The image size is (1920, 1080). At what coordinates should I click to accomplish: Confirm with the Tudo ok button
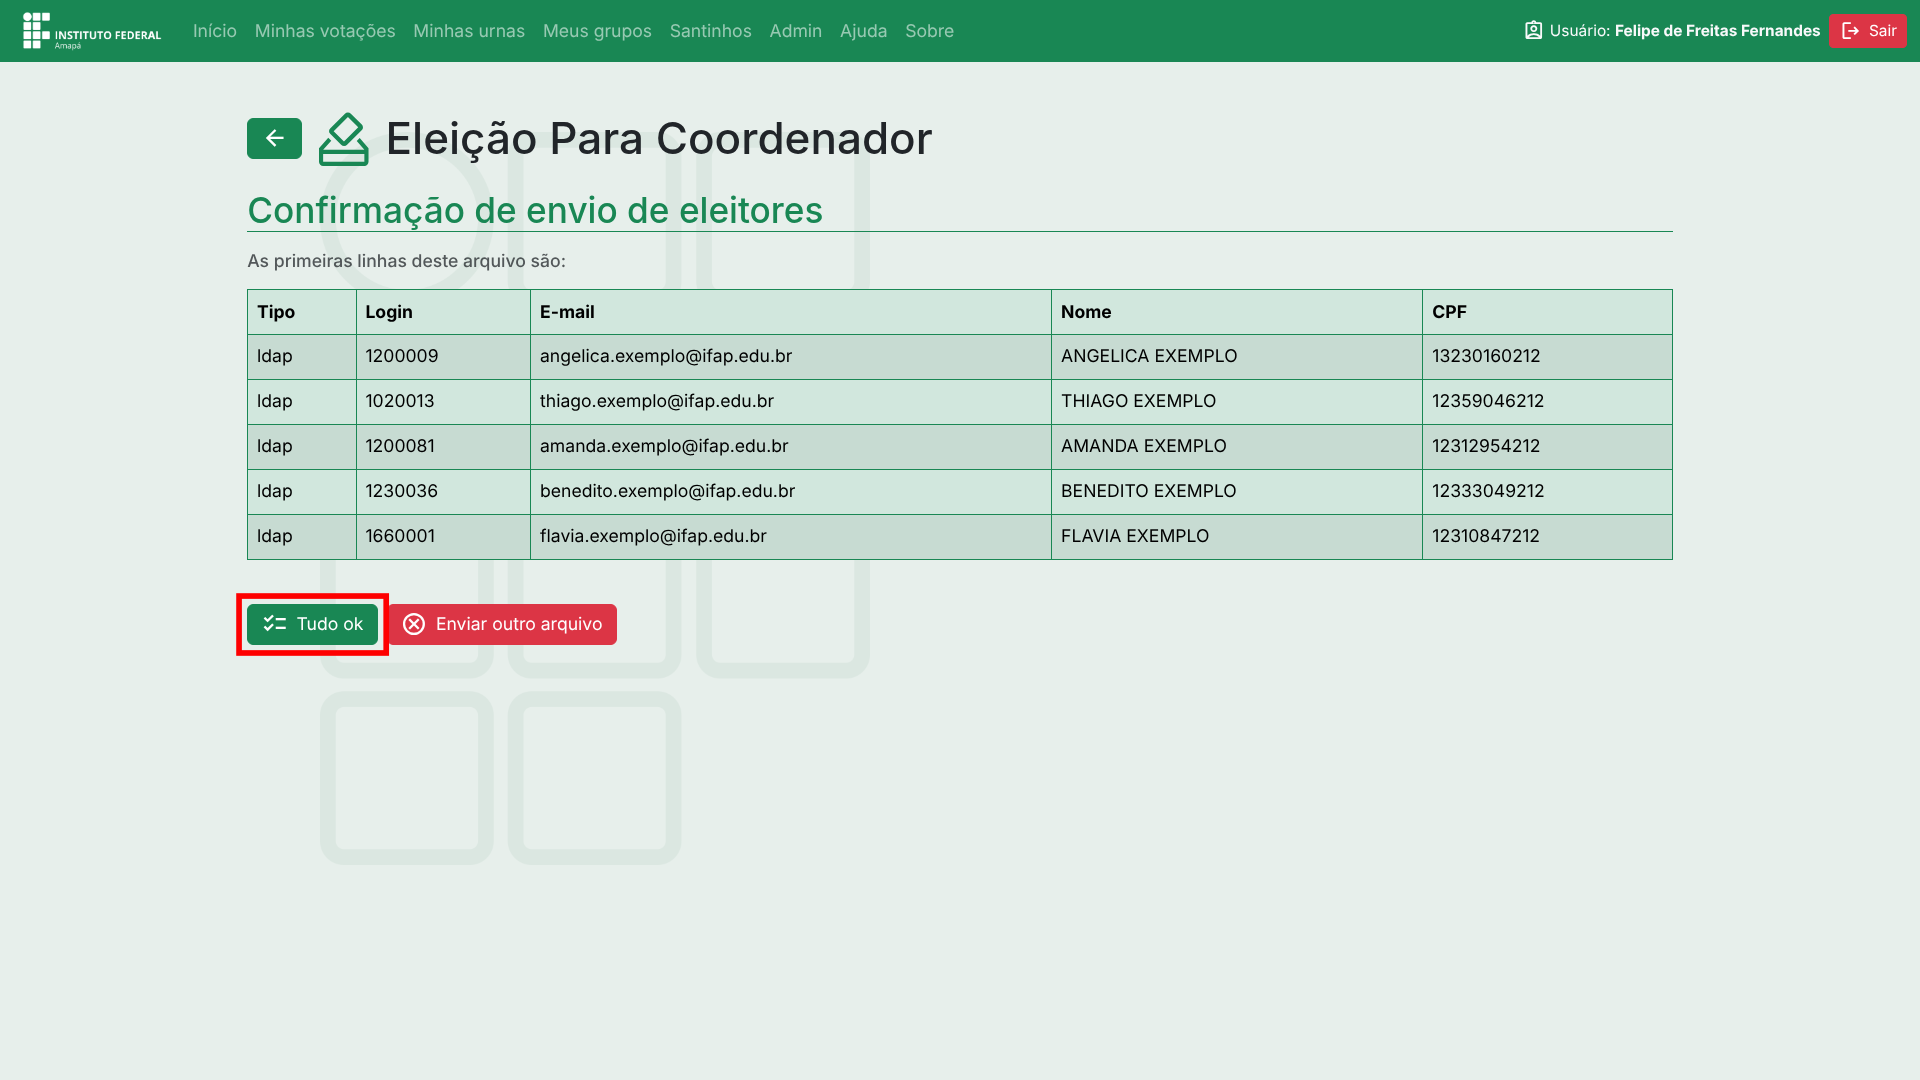click(312, 624)
